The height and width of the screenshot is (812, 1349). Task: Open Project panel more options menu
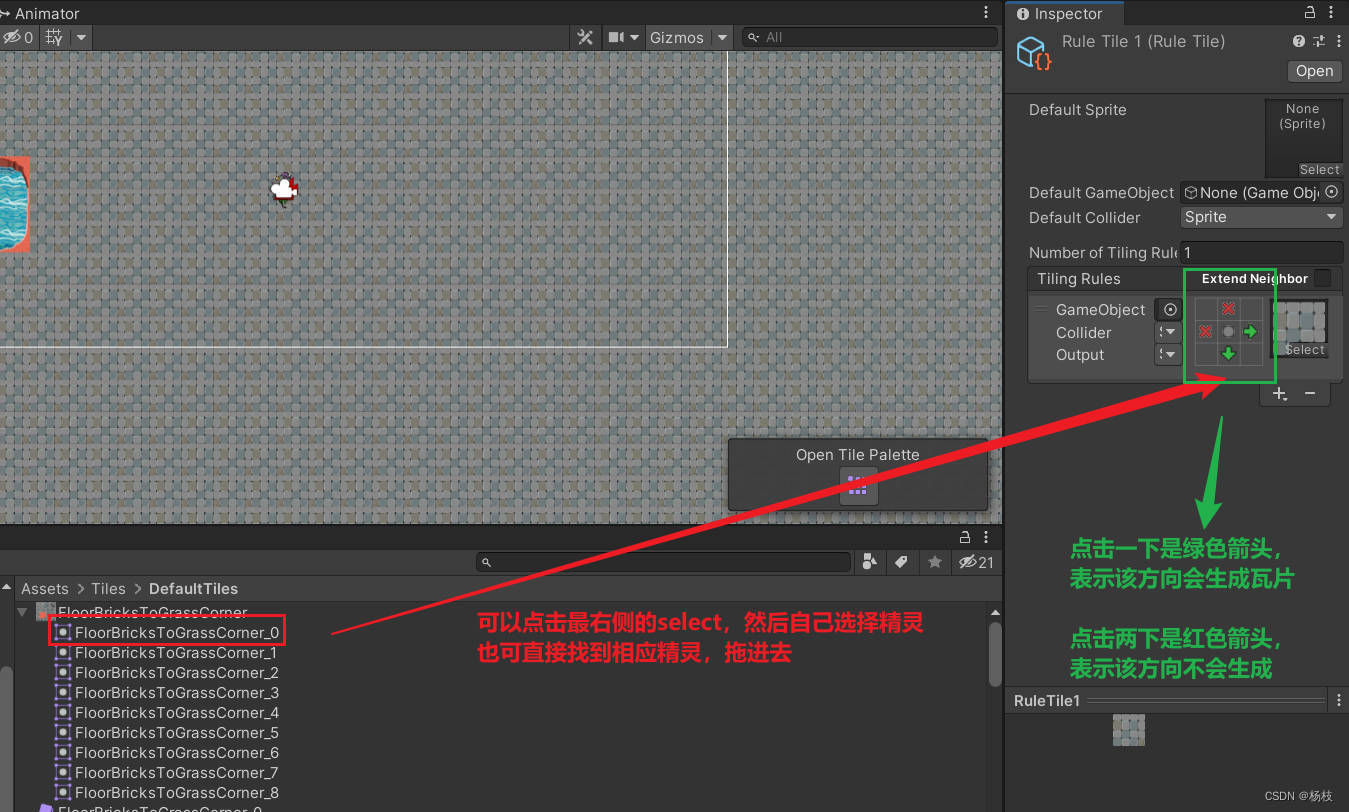[987, 538]
